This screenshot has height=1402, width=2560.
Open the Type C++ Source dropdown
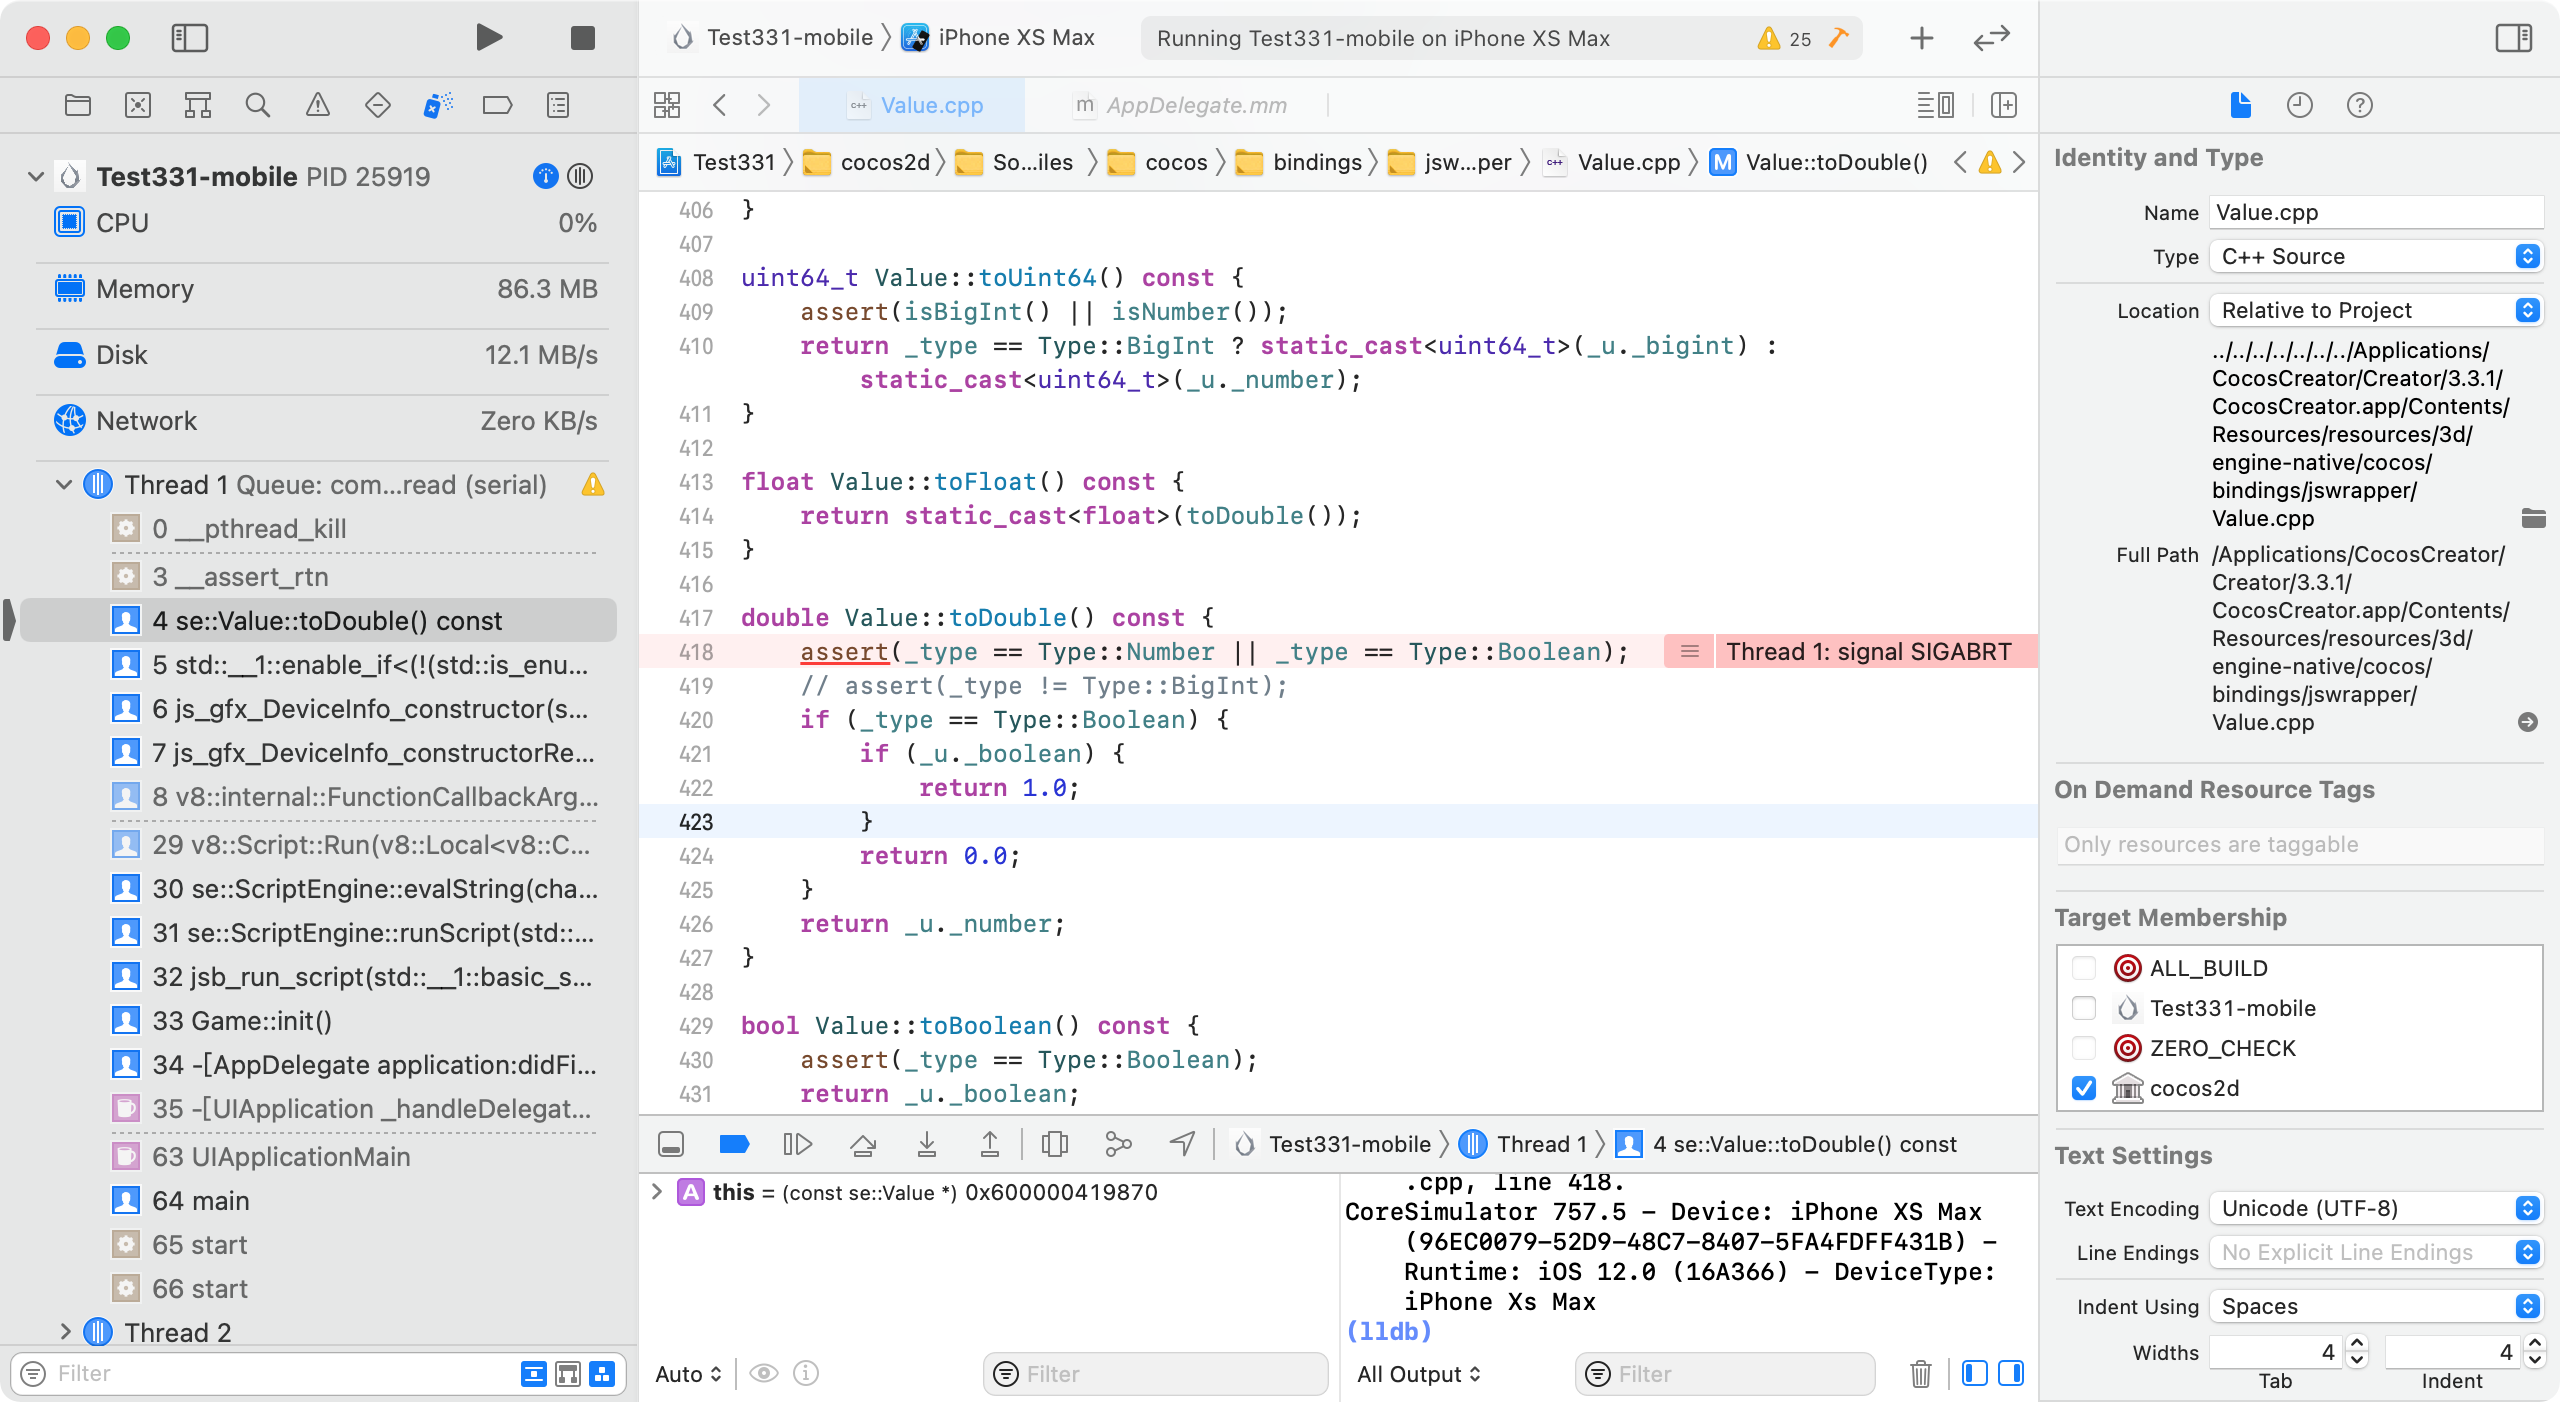(2376, 257)
